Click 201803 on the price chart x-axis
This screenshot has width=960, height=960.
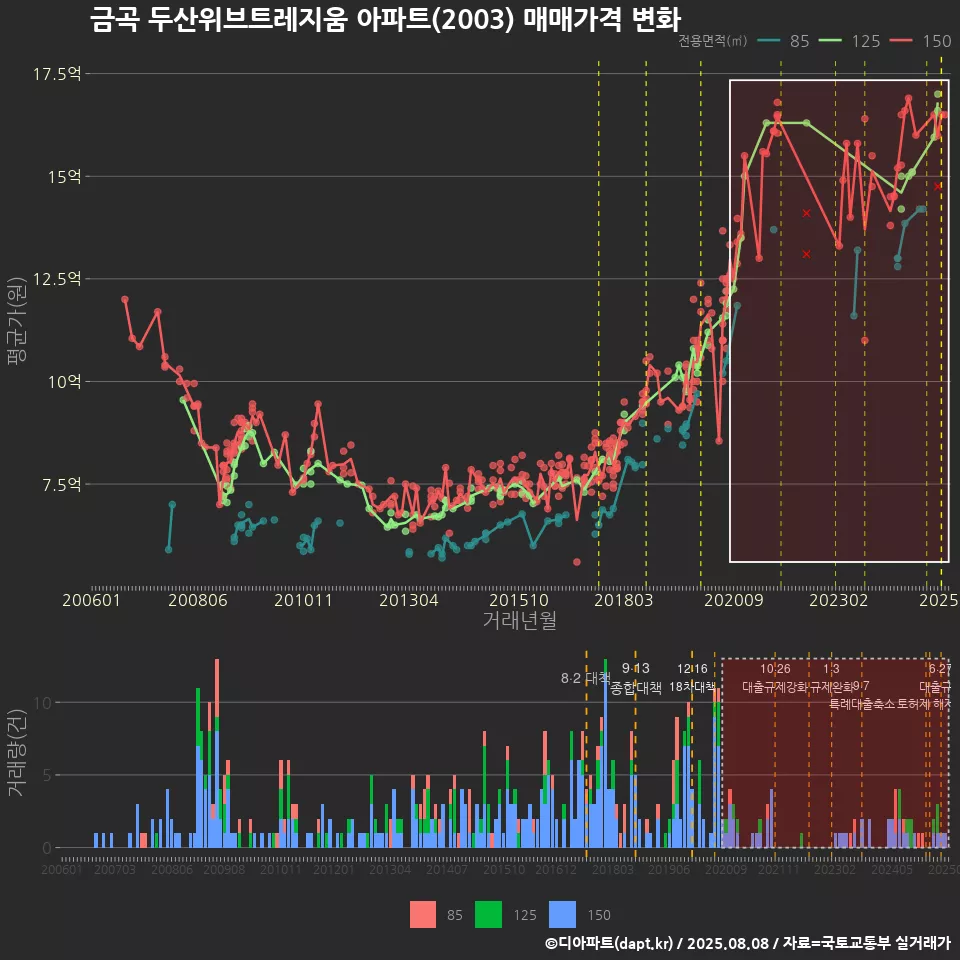click(623, 600)
